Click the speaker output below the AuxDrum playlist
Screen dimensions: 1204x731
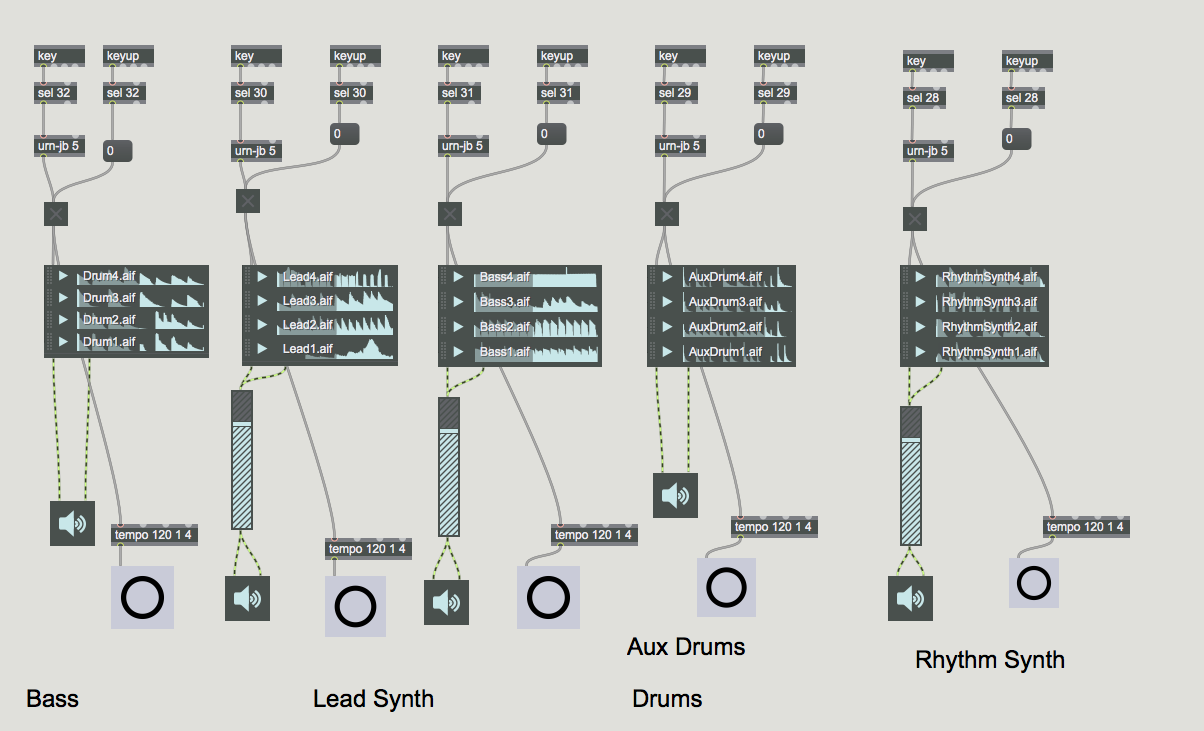point(675,495)
